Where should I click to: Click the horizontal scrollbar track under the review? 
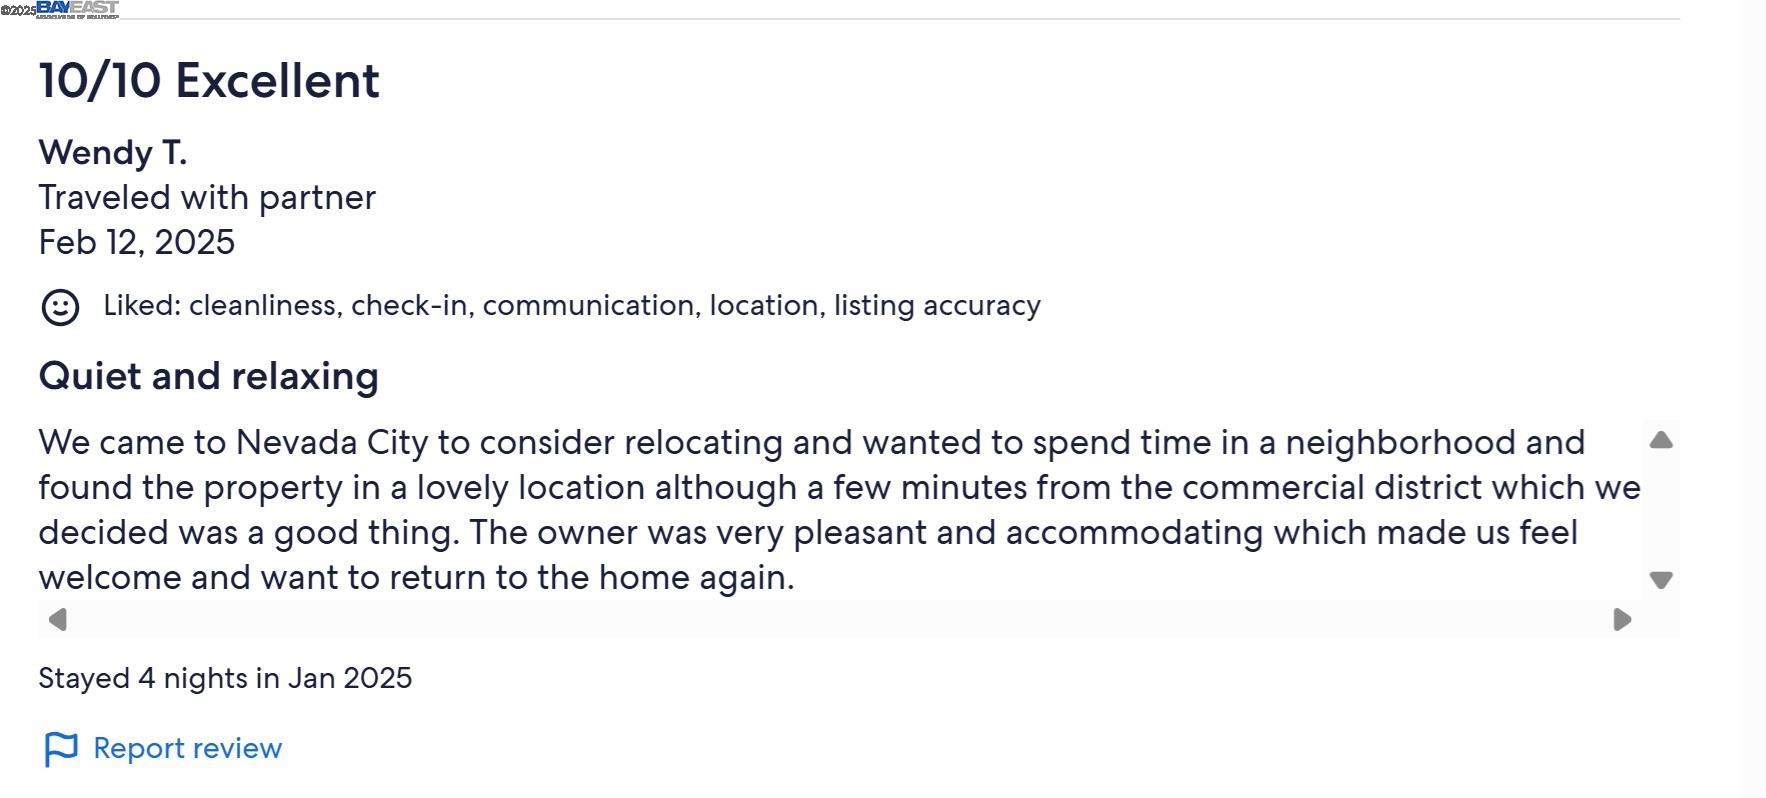point(840,620)
